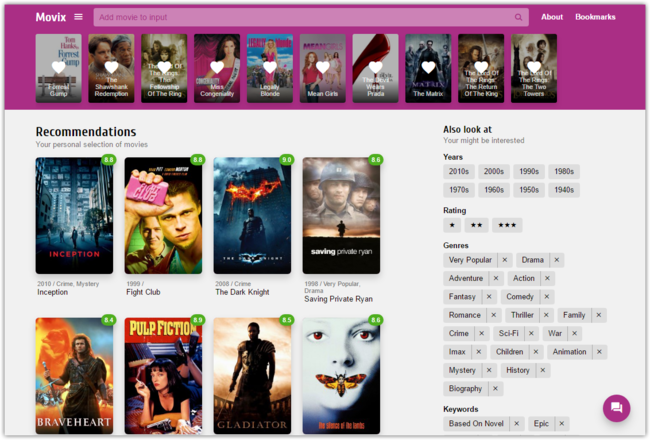Toggle heart on Mean Girls
Viewport: 650px width, 440px height.
point(323,67)
